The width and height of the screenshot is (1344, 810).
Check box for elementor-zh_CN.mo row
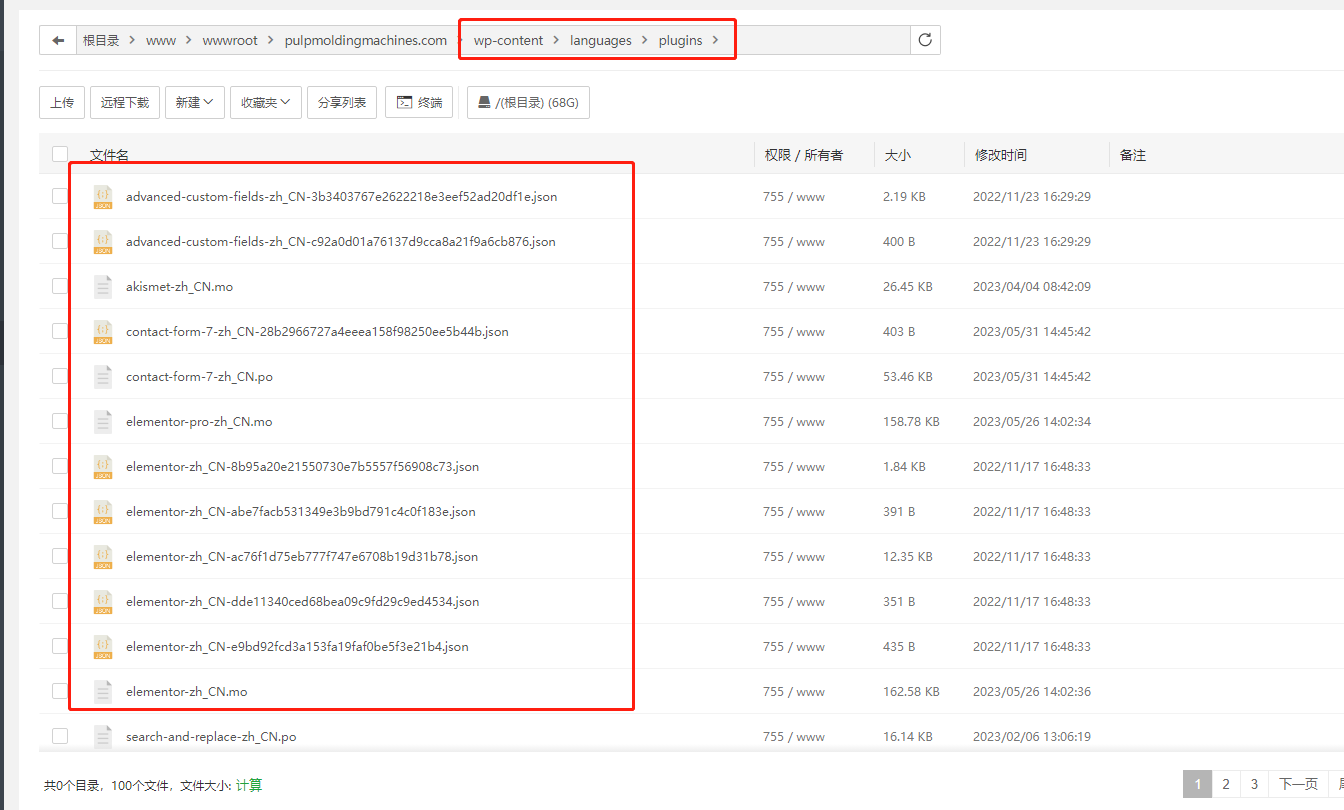pyautogui.click(x=60, y=691)
